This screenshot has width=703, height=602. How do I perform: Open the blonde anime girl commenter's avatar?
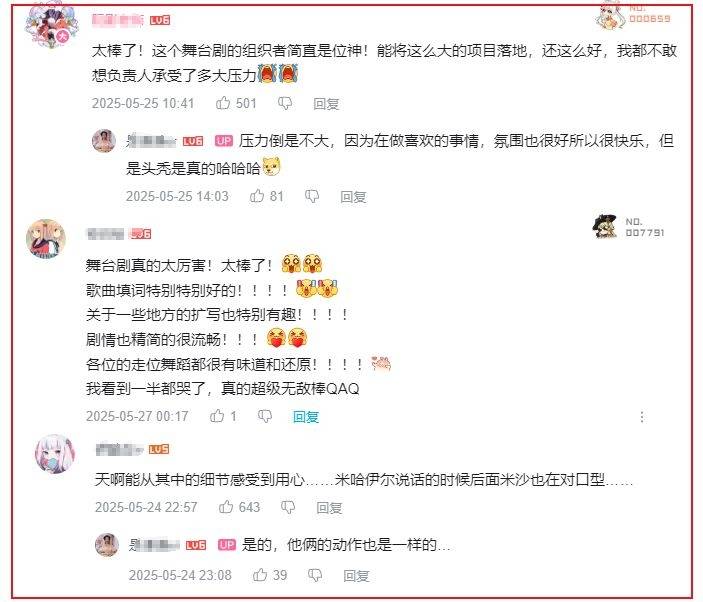click(46, 239)
